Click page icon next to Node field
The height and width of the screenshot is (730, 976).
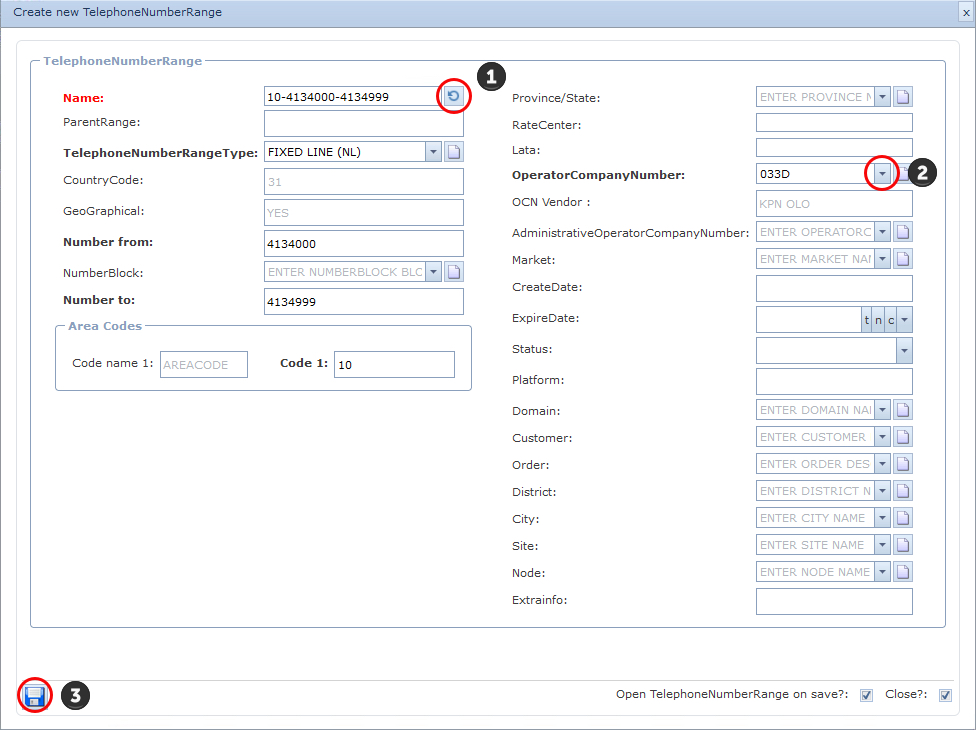903,572
